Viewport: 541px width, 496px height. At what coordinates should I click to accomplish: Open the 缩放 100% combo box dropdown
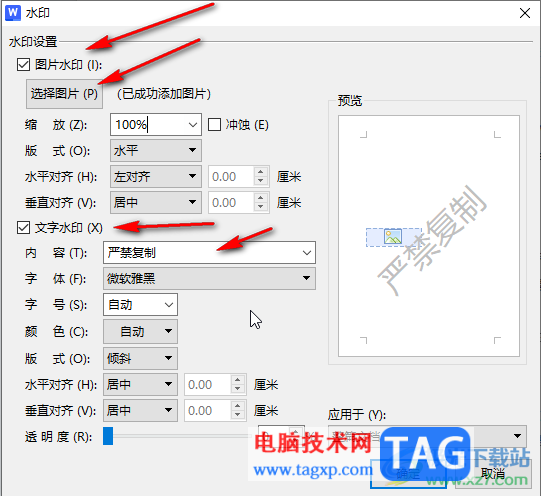tap(193, 125)
